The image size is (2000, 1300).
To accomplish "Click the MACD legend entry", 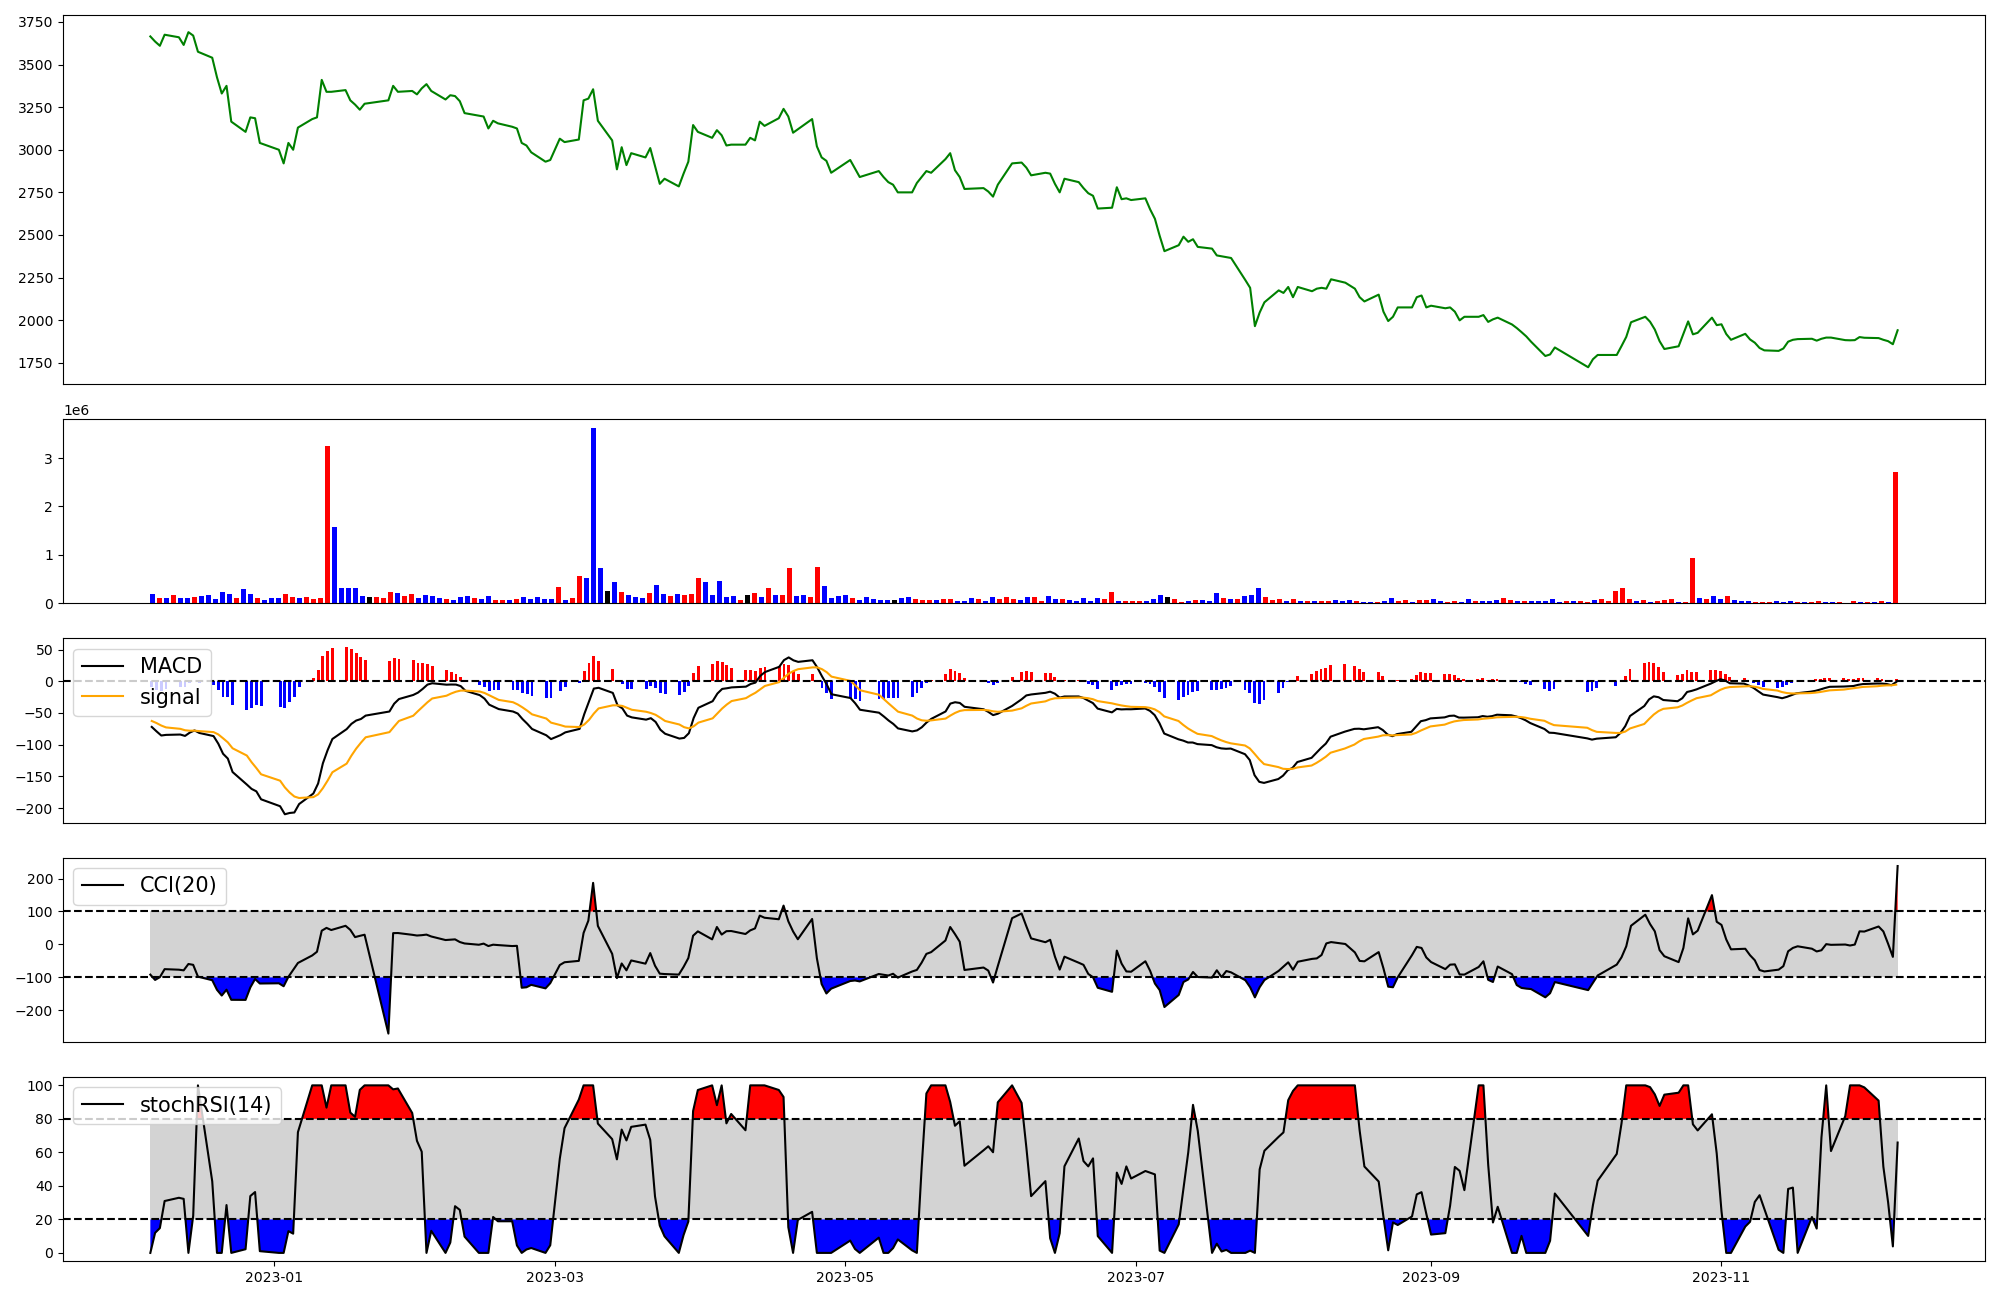I will point(170,666).
